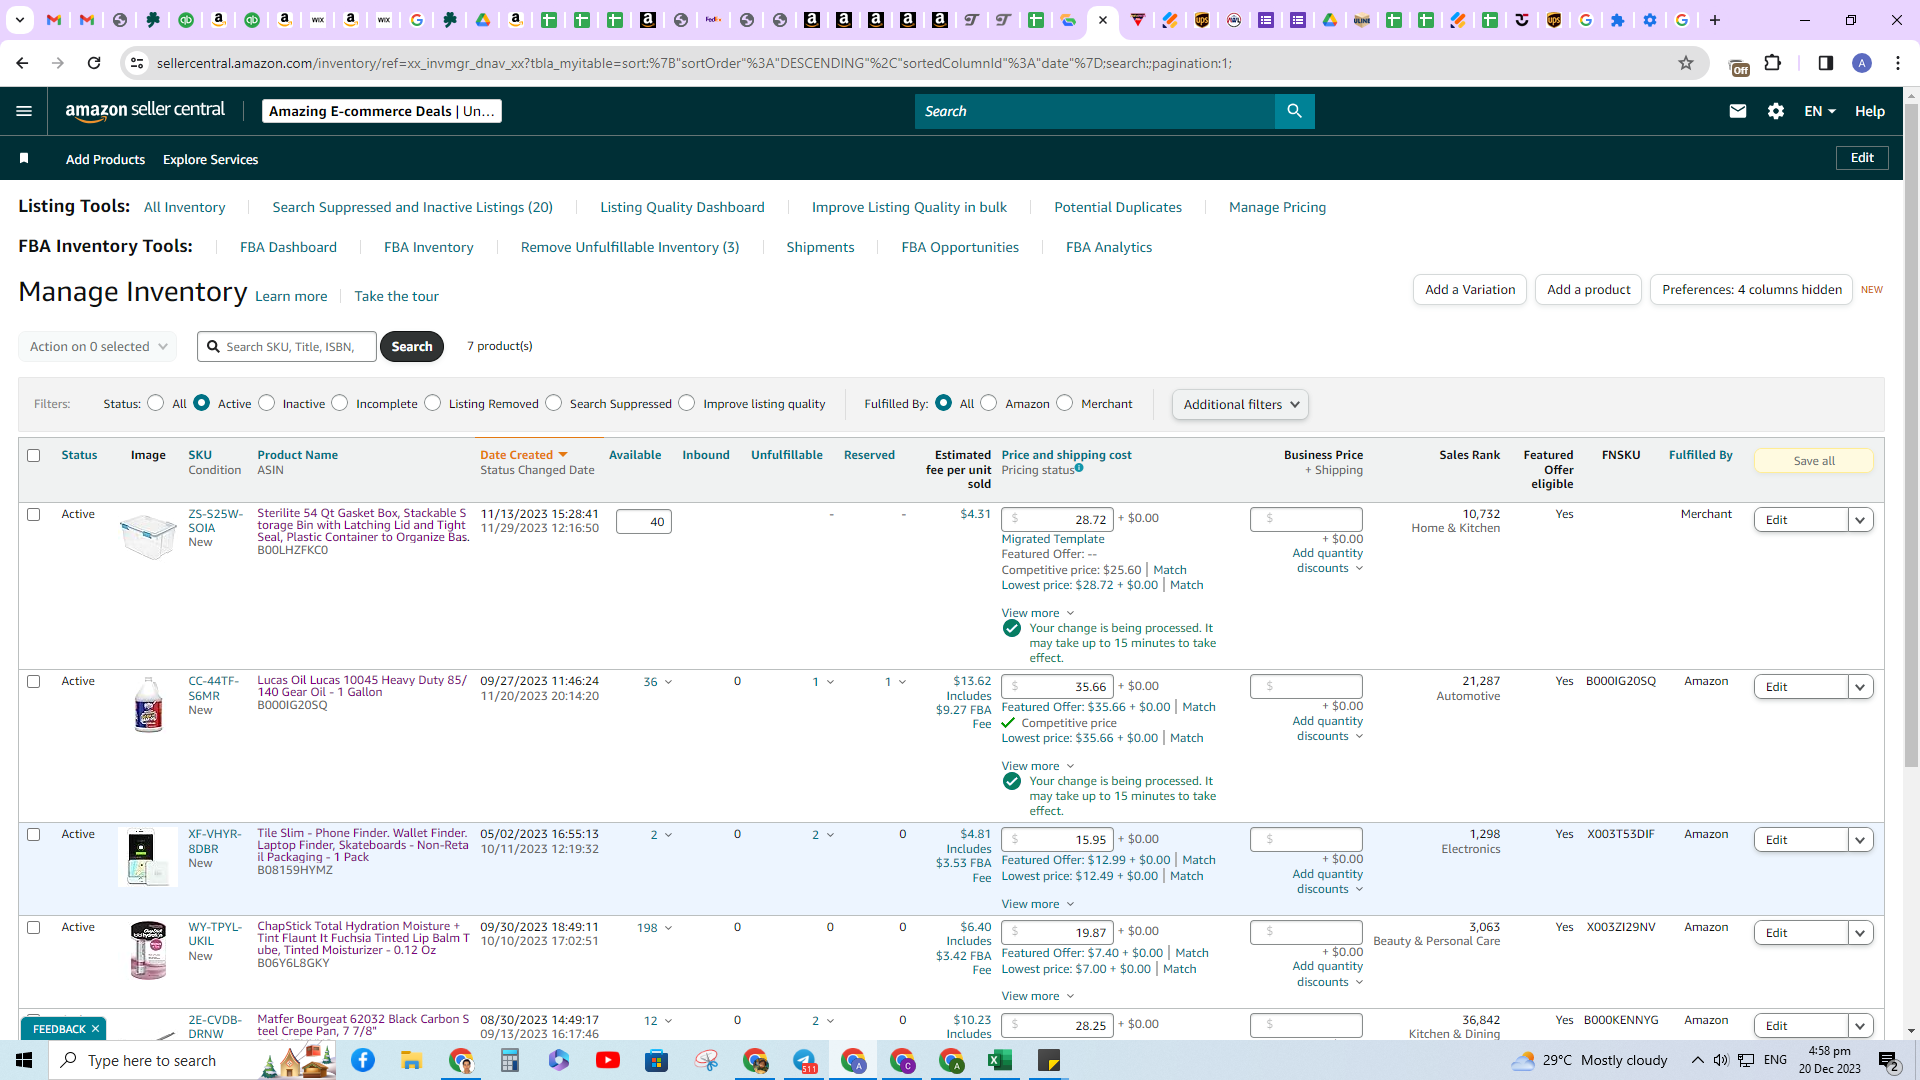Open the settings gear in Seller Central
This screenshot has height=1080, width=1920.
[1776, 111]
